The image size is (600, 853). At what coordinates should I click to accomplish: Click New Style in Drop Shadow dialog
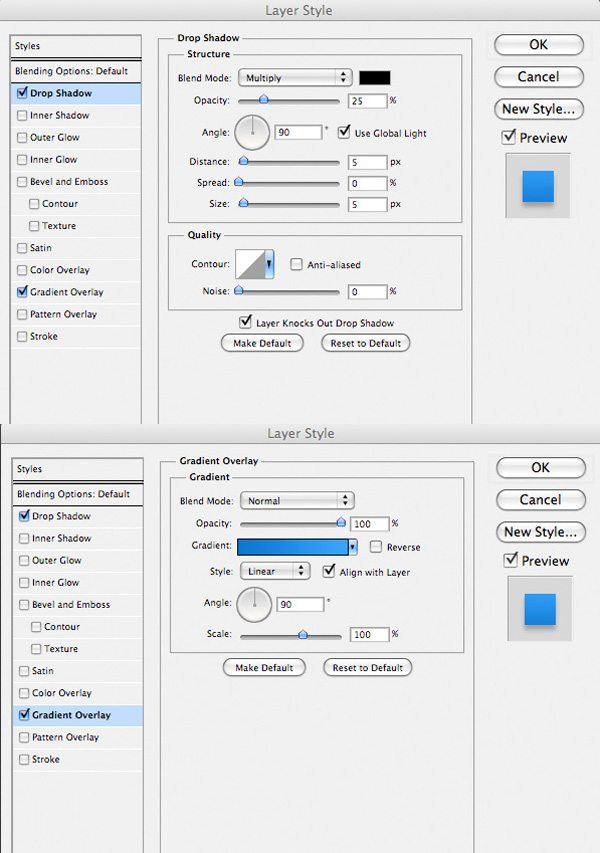(x=539, y=109)
